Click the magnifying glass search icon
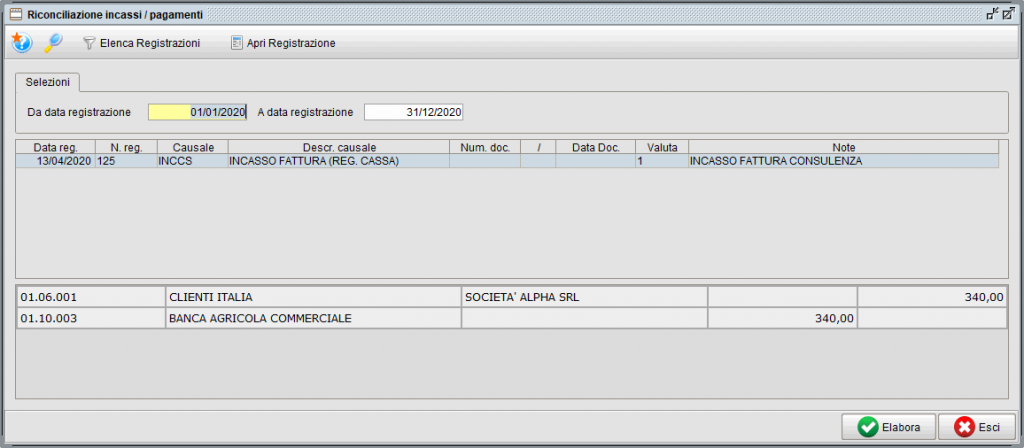The width and height of the screenshot is (1024, 448). point(52,43)
